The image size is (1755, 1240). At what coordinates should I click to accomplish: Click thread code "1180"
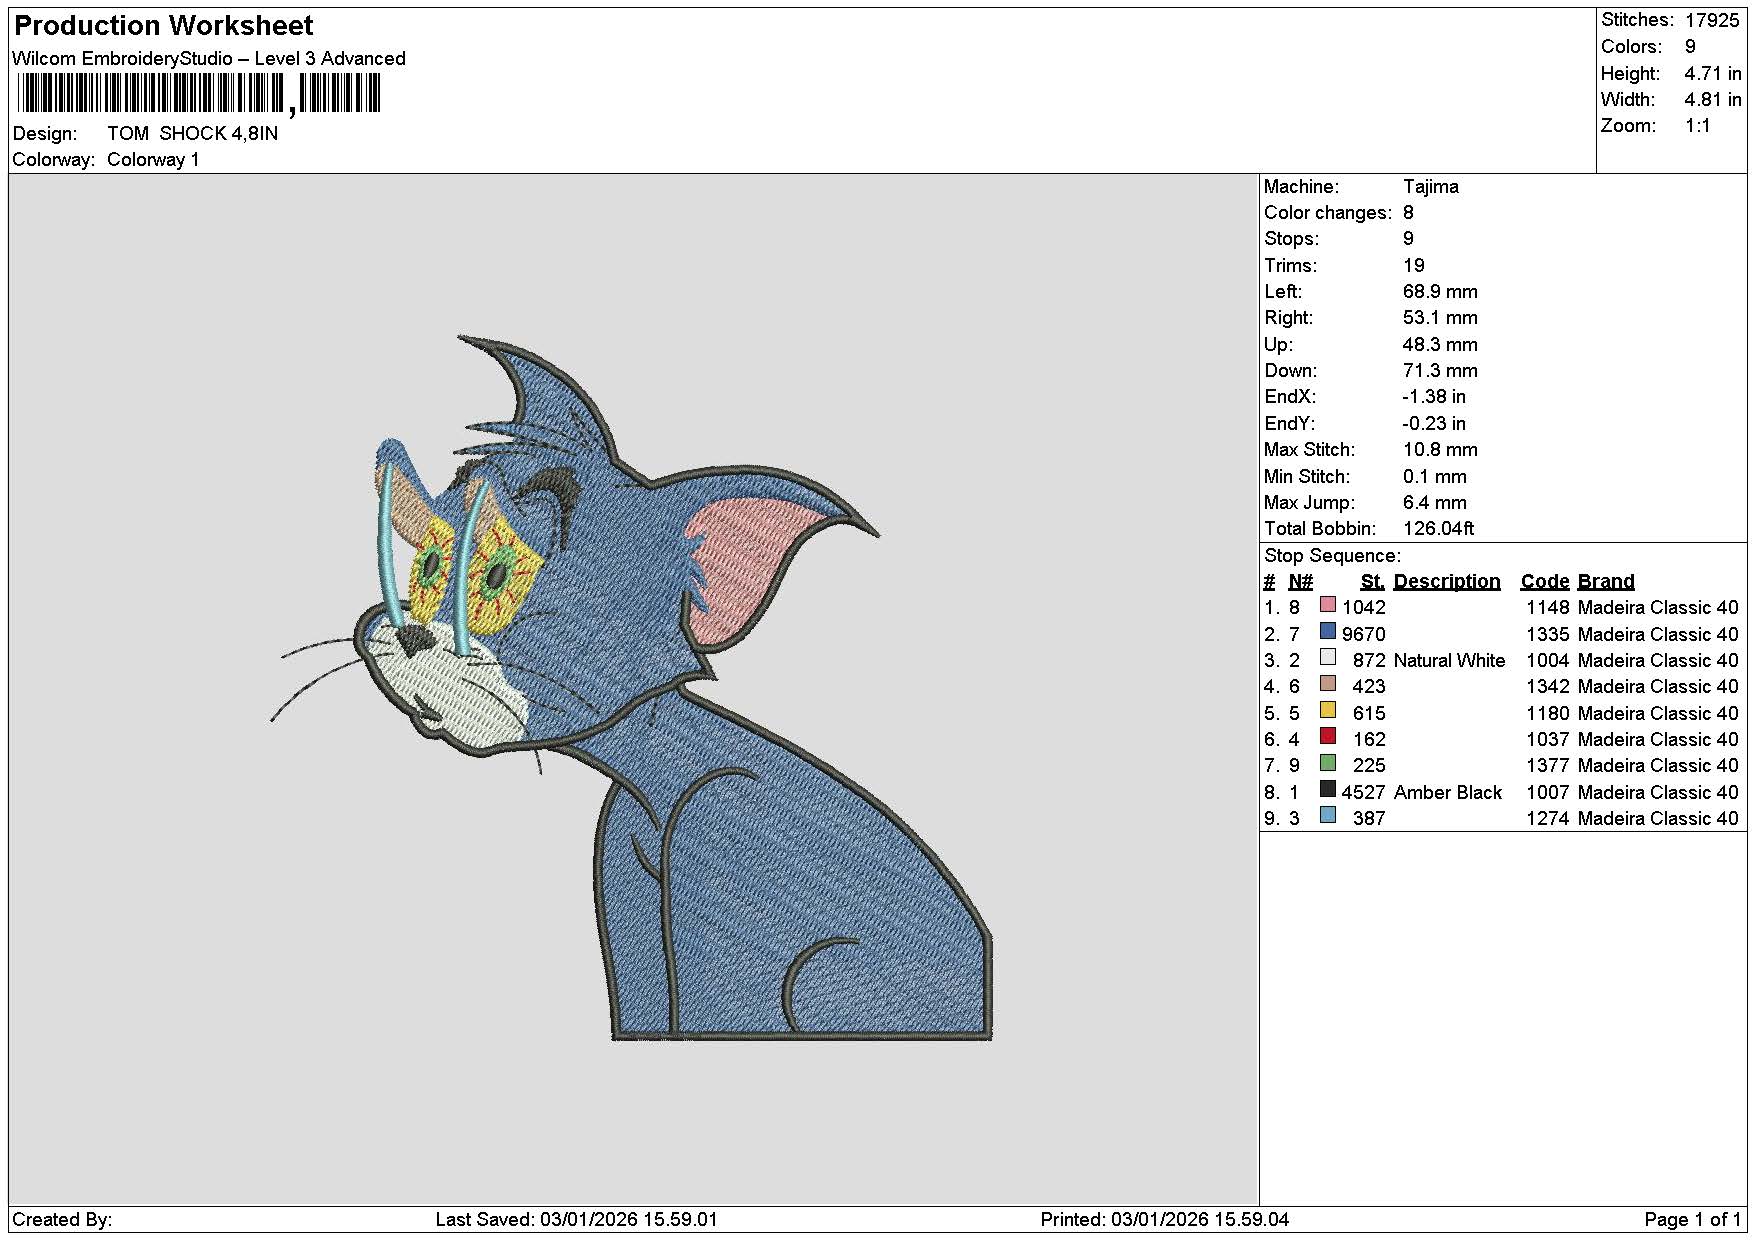click(1548, 714)
